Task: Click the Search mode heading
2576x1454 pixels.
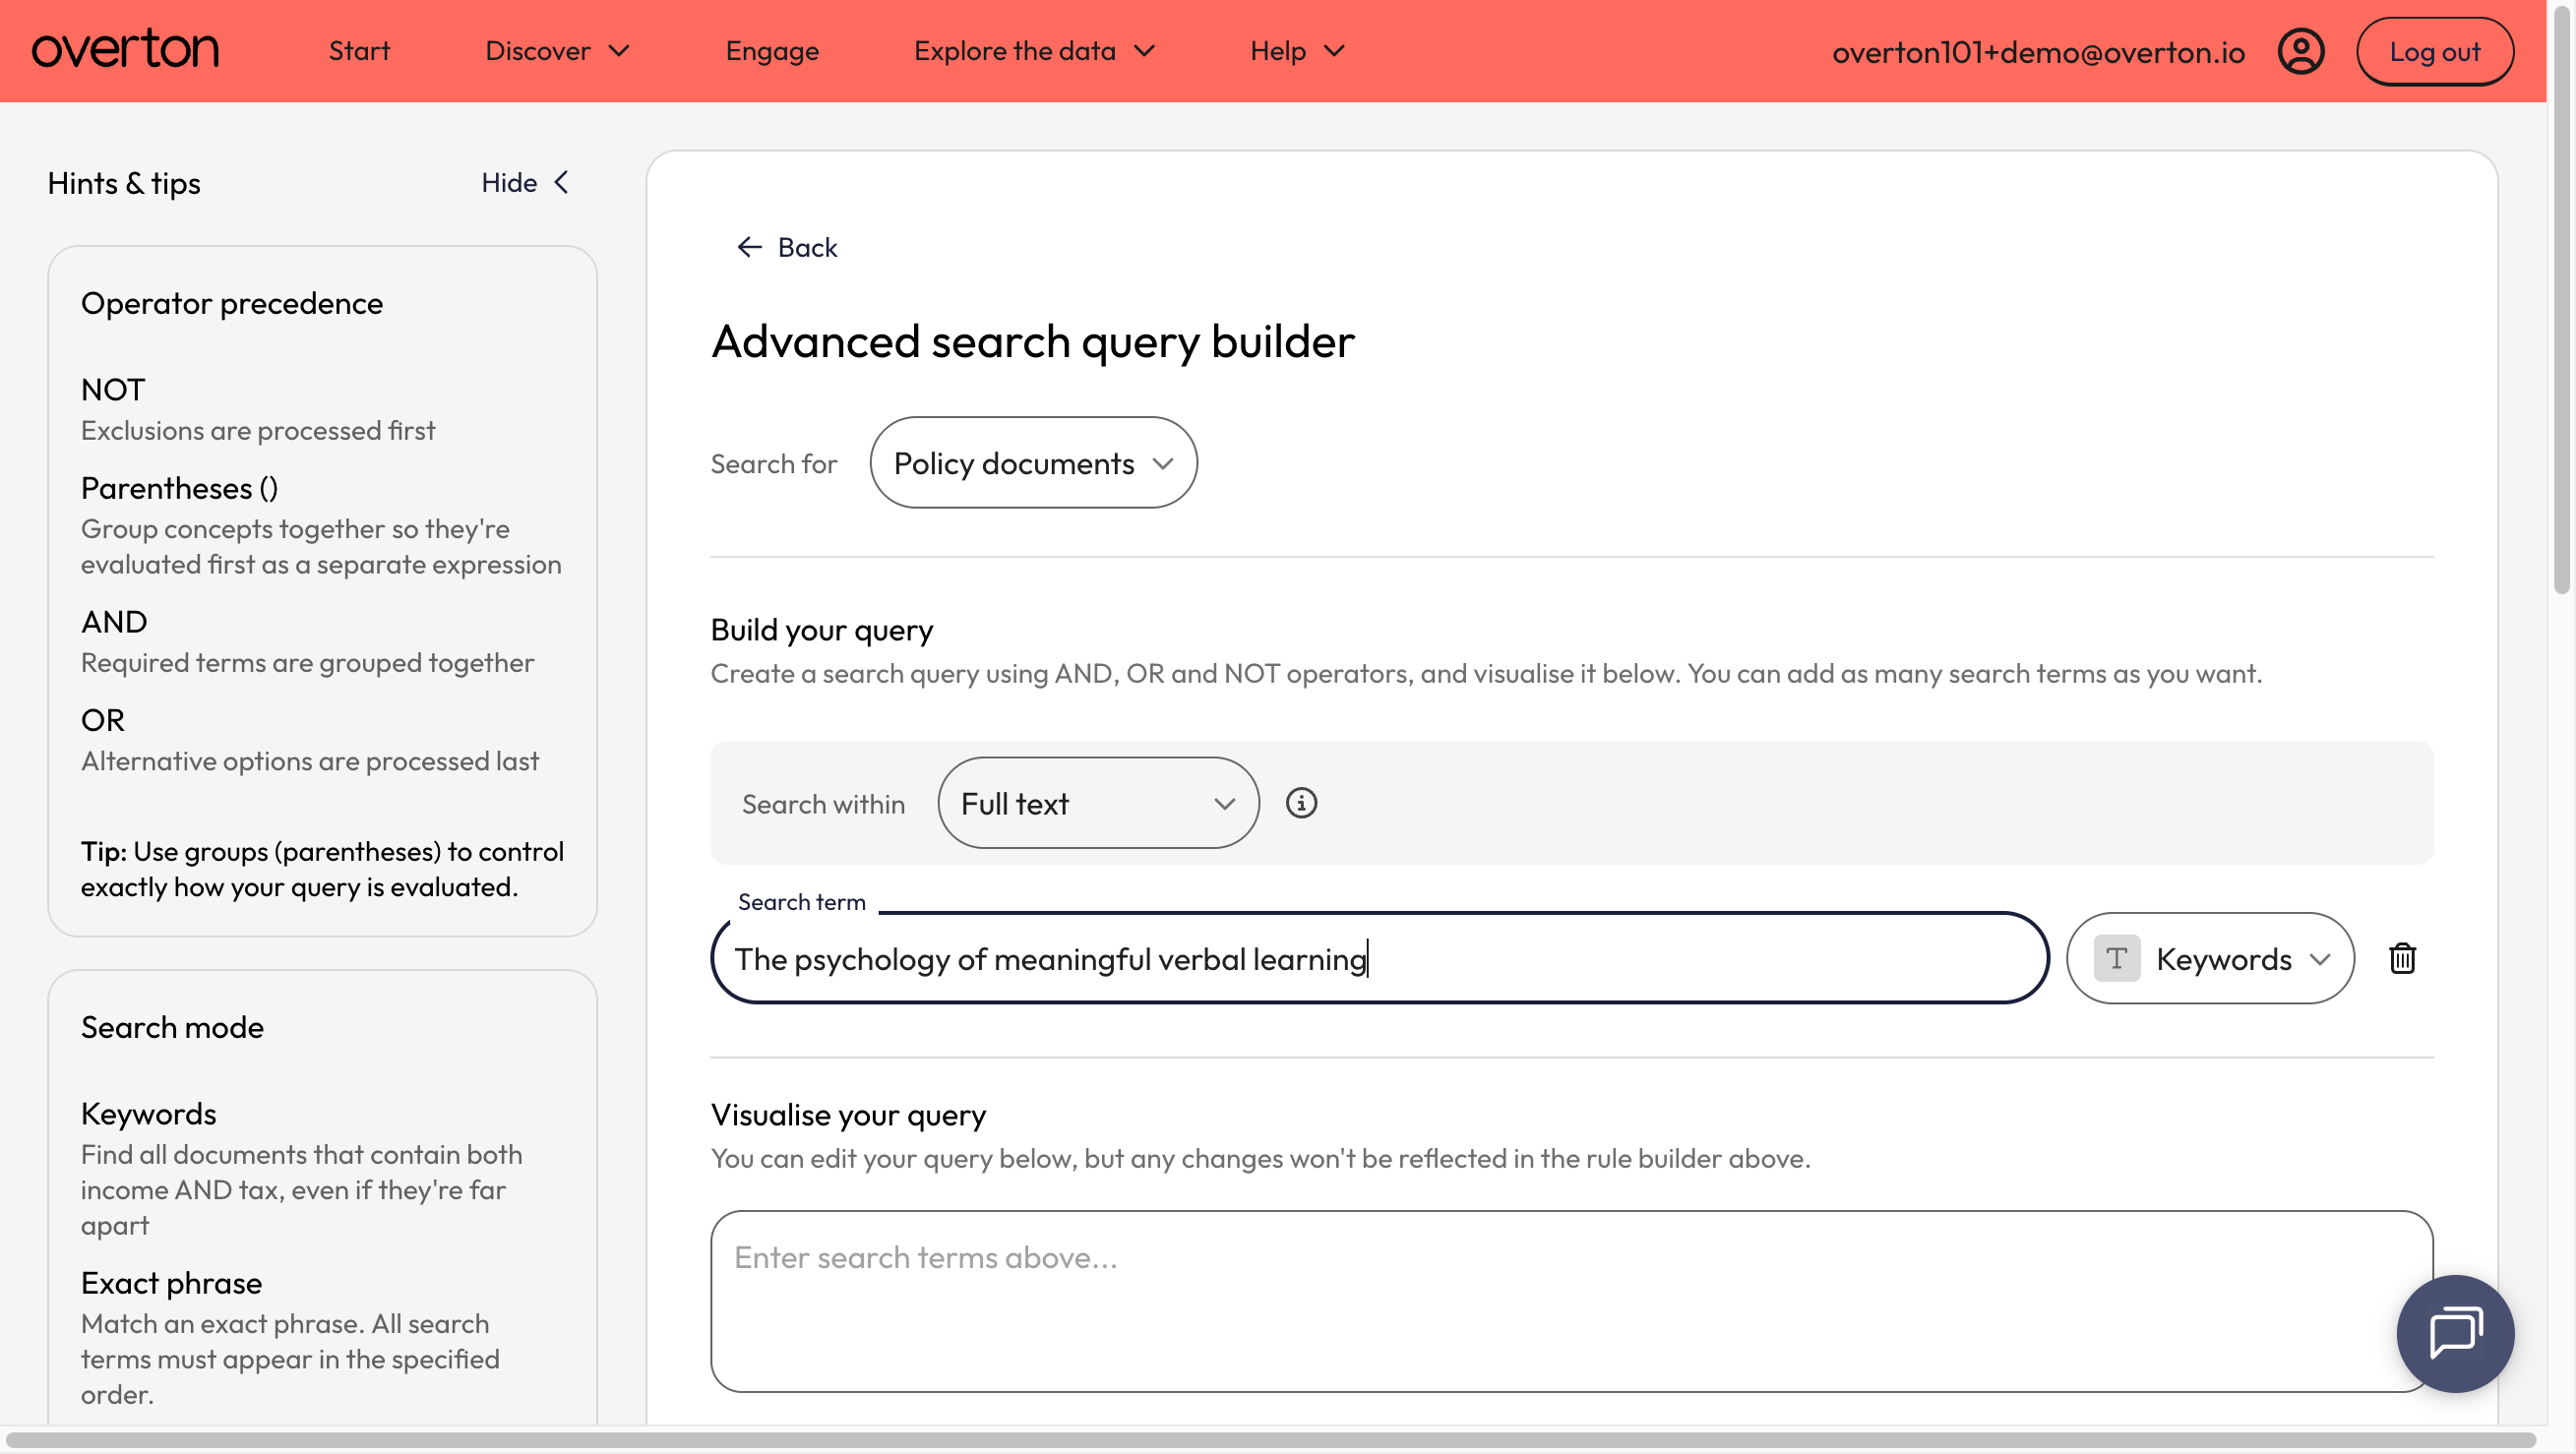Action: 172,1027
